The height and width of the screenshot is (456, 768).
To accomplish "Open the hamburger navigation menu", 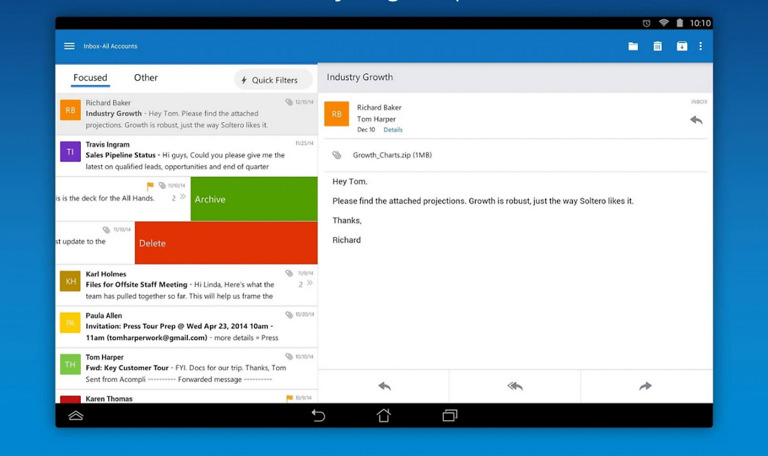I will point(69,46).
